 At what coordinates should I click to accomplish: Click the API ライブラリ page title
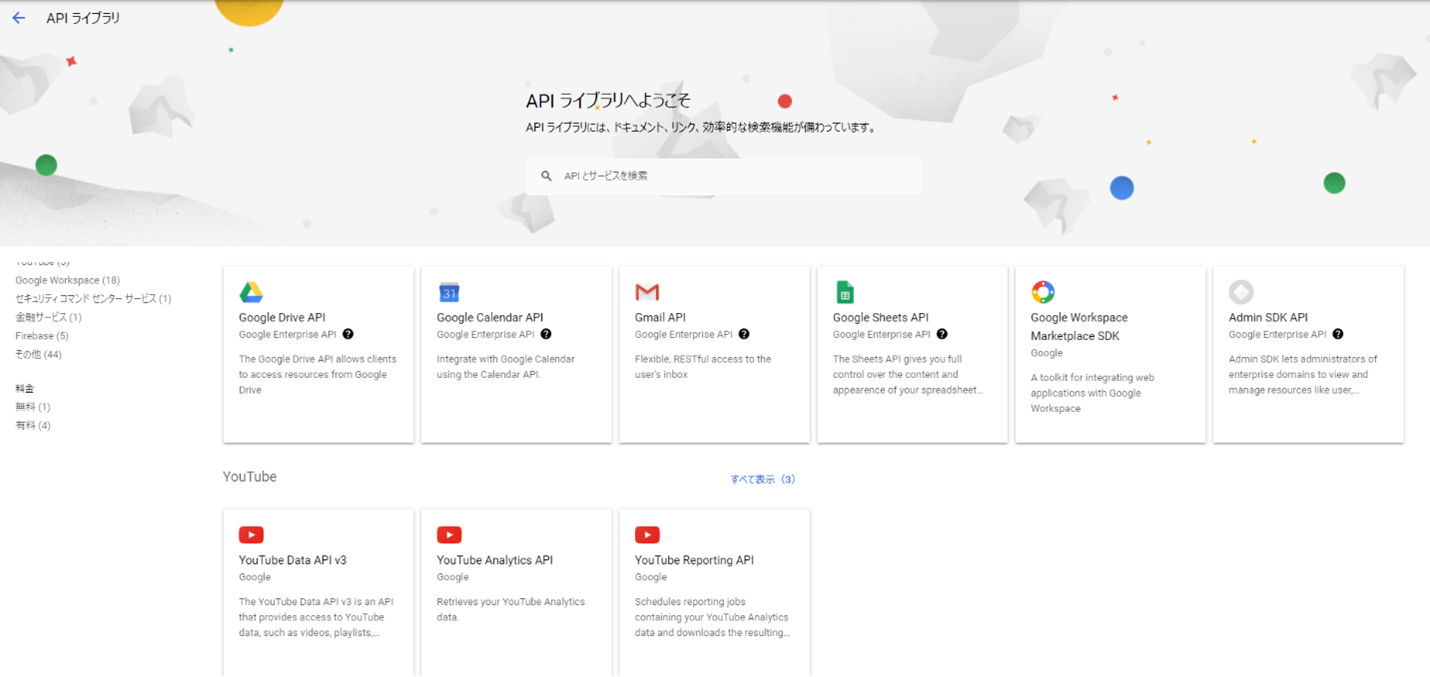pos(83,18)
